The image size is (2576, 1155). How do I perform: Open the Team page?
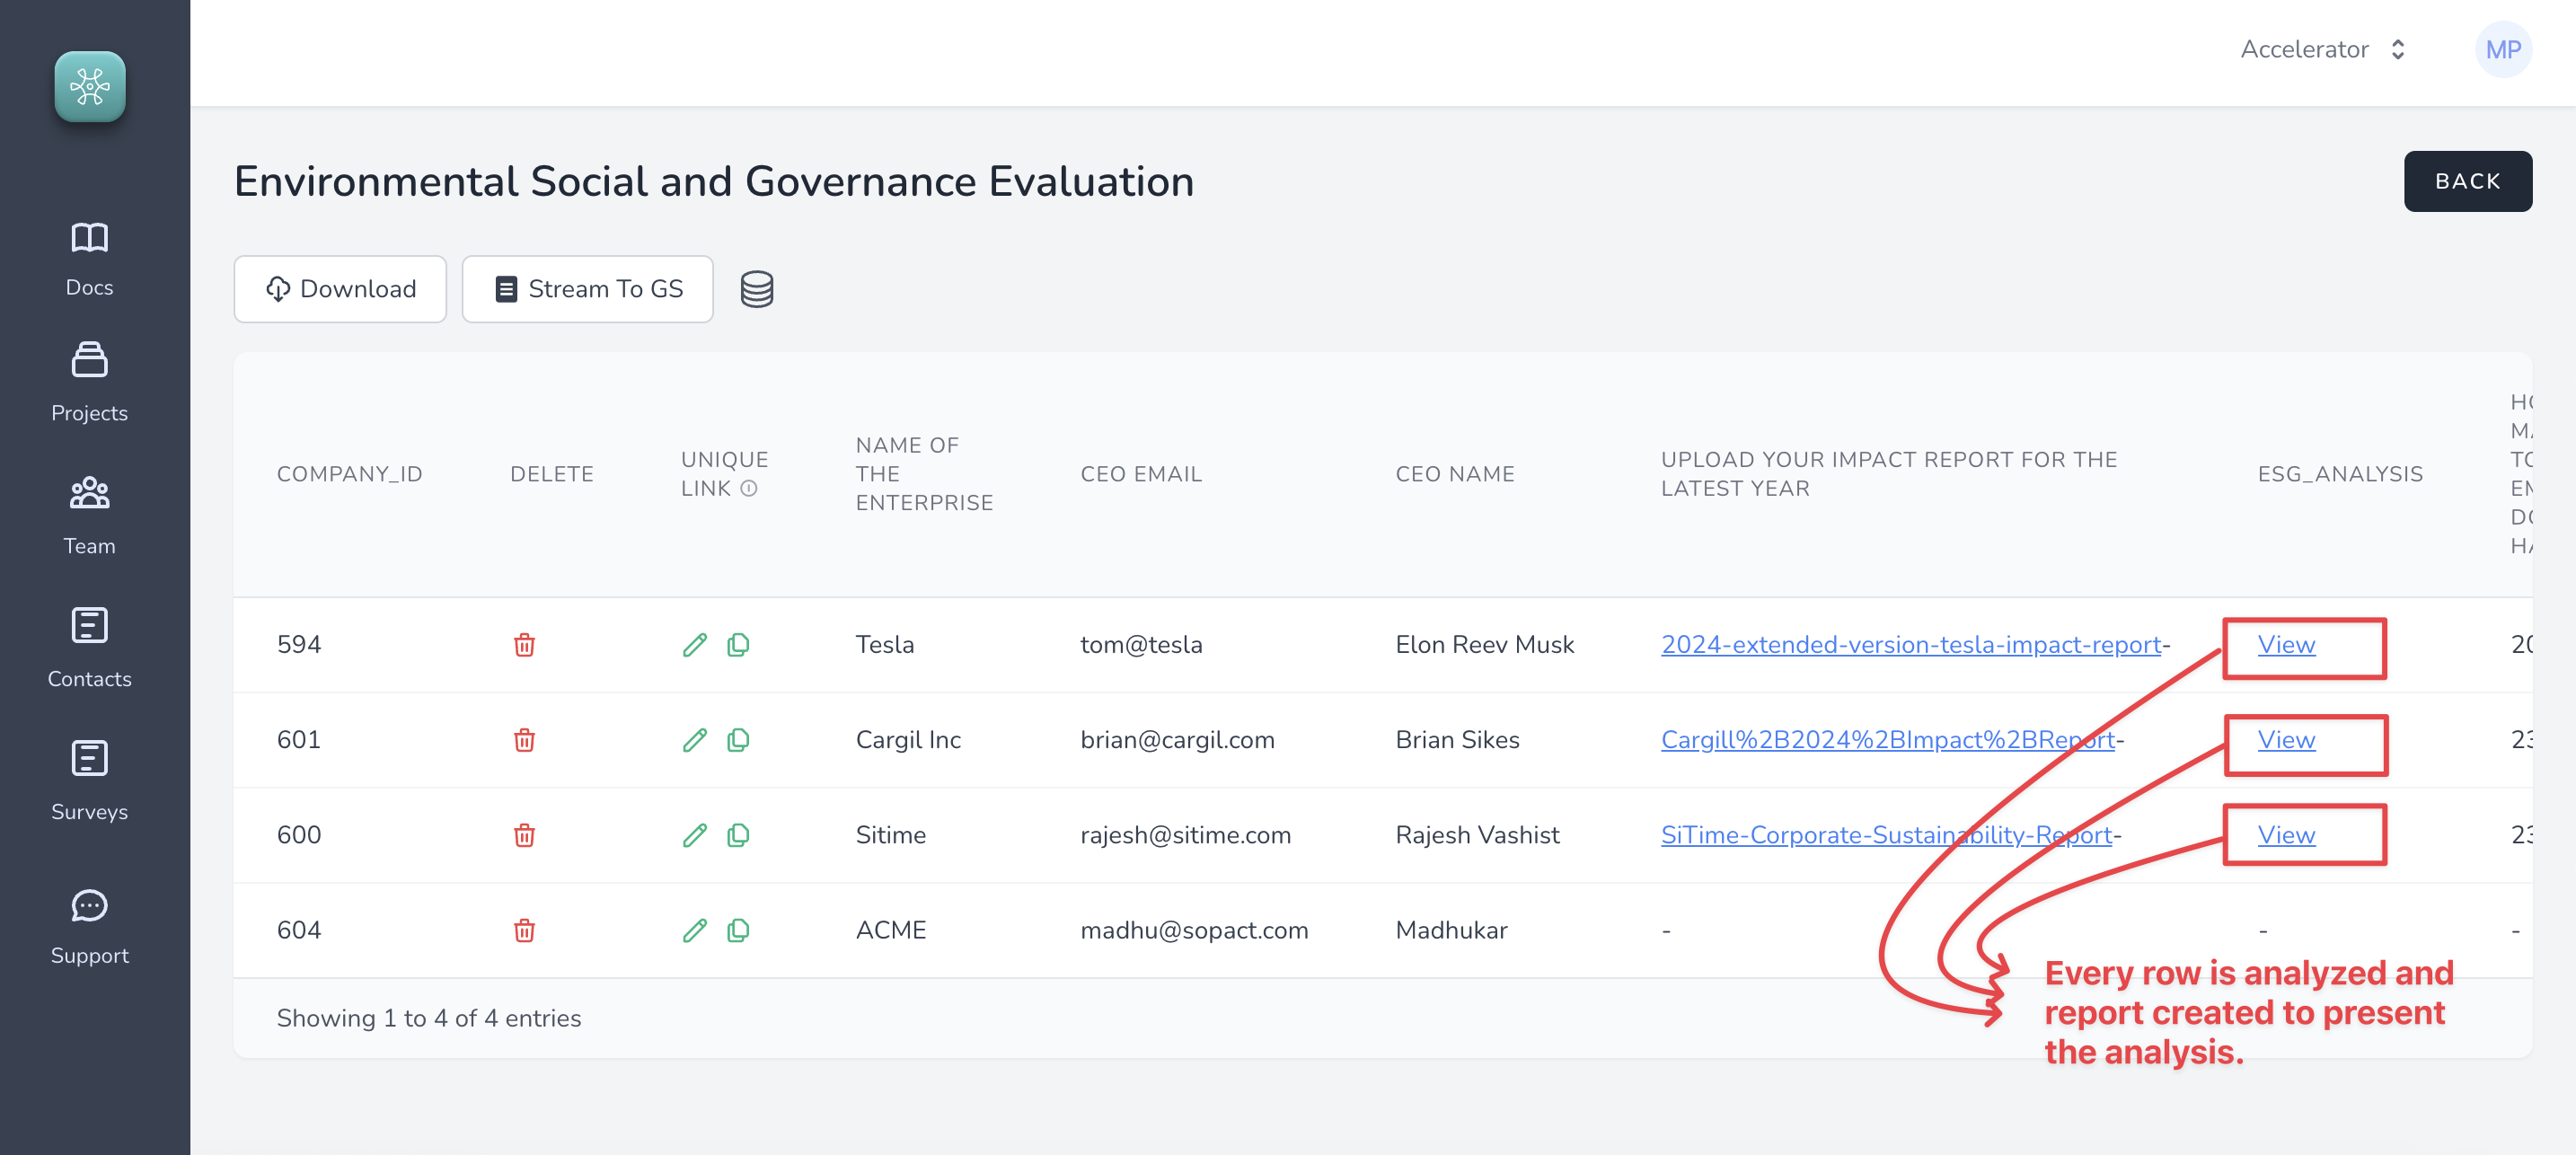point(89,516)
